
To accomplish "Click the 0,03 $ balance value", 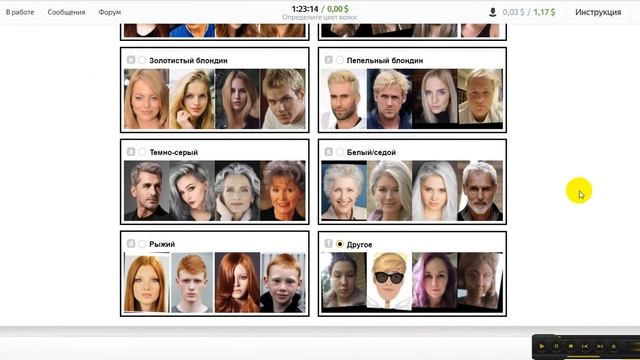I will coord(513,12).
